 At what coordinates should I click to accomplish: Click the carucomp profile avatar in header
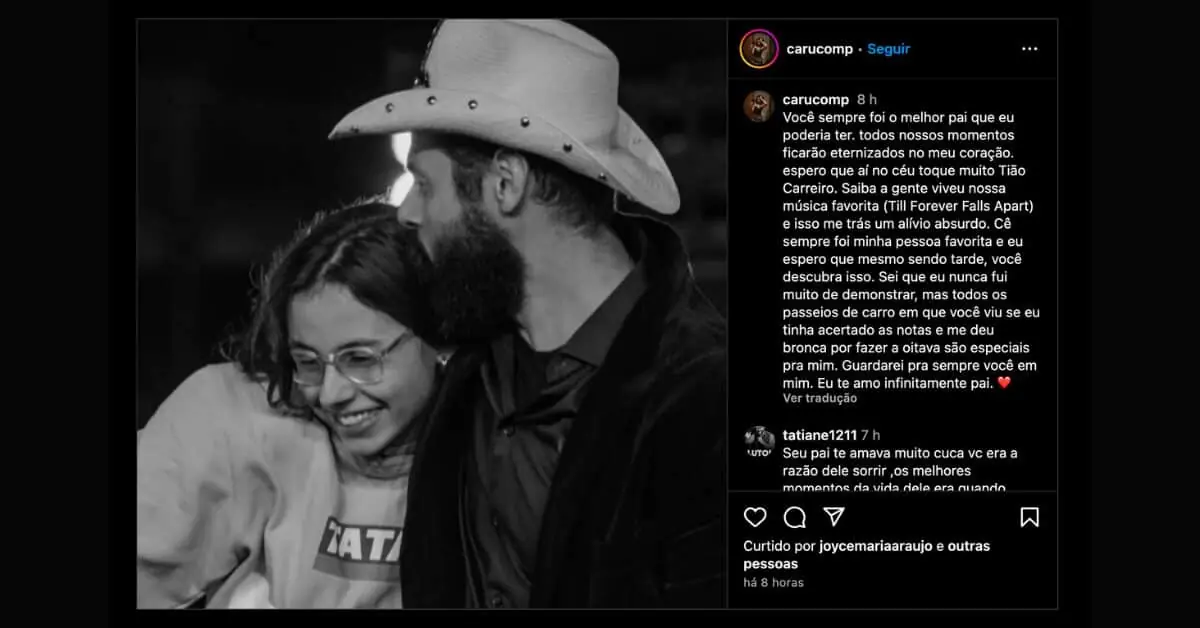(759, 49)
